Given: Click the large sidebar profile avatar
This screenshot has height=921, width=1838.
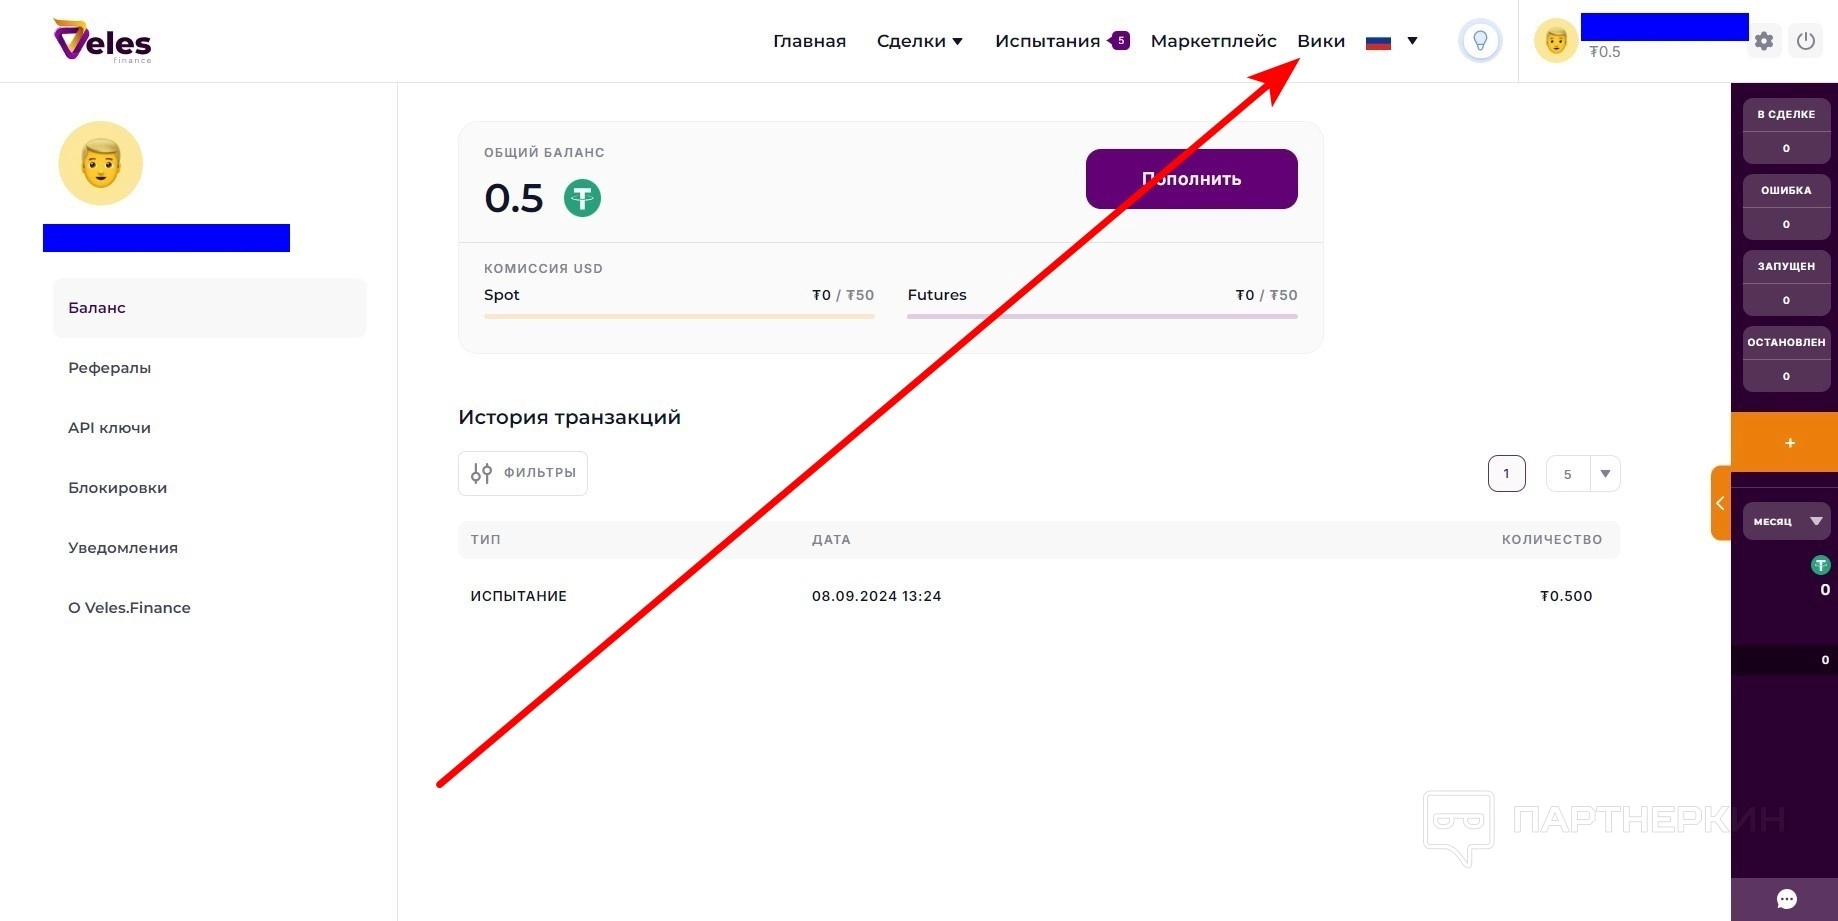Looking at the screenshot, I should click(101, 163).
